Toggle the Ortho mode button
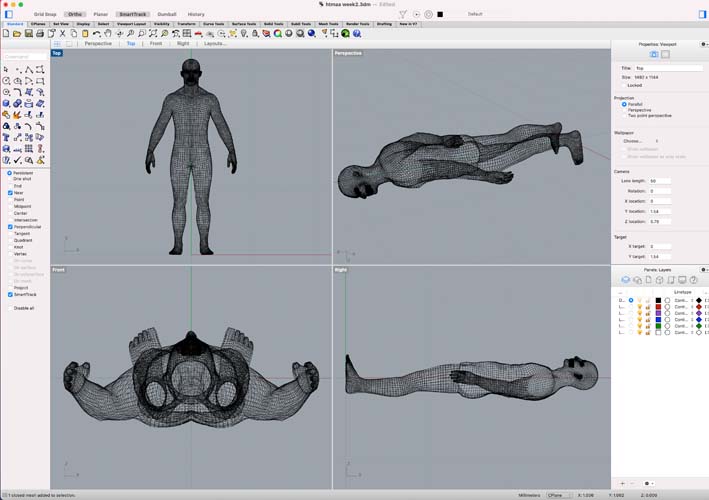This screenshot has width=709, height=500. coord(75,14)
